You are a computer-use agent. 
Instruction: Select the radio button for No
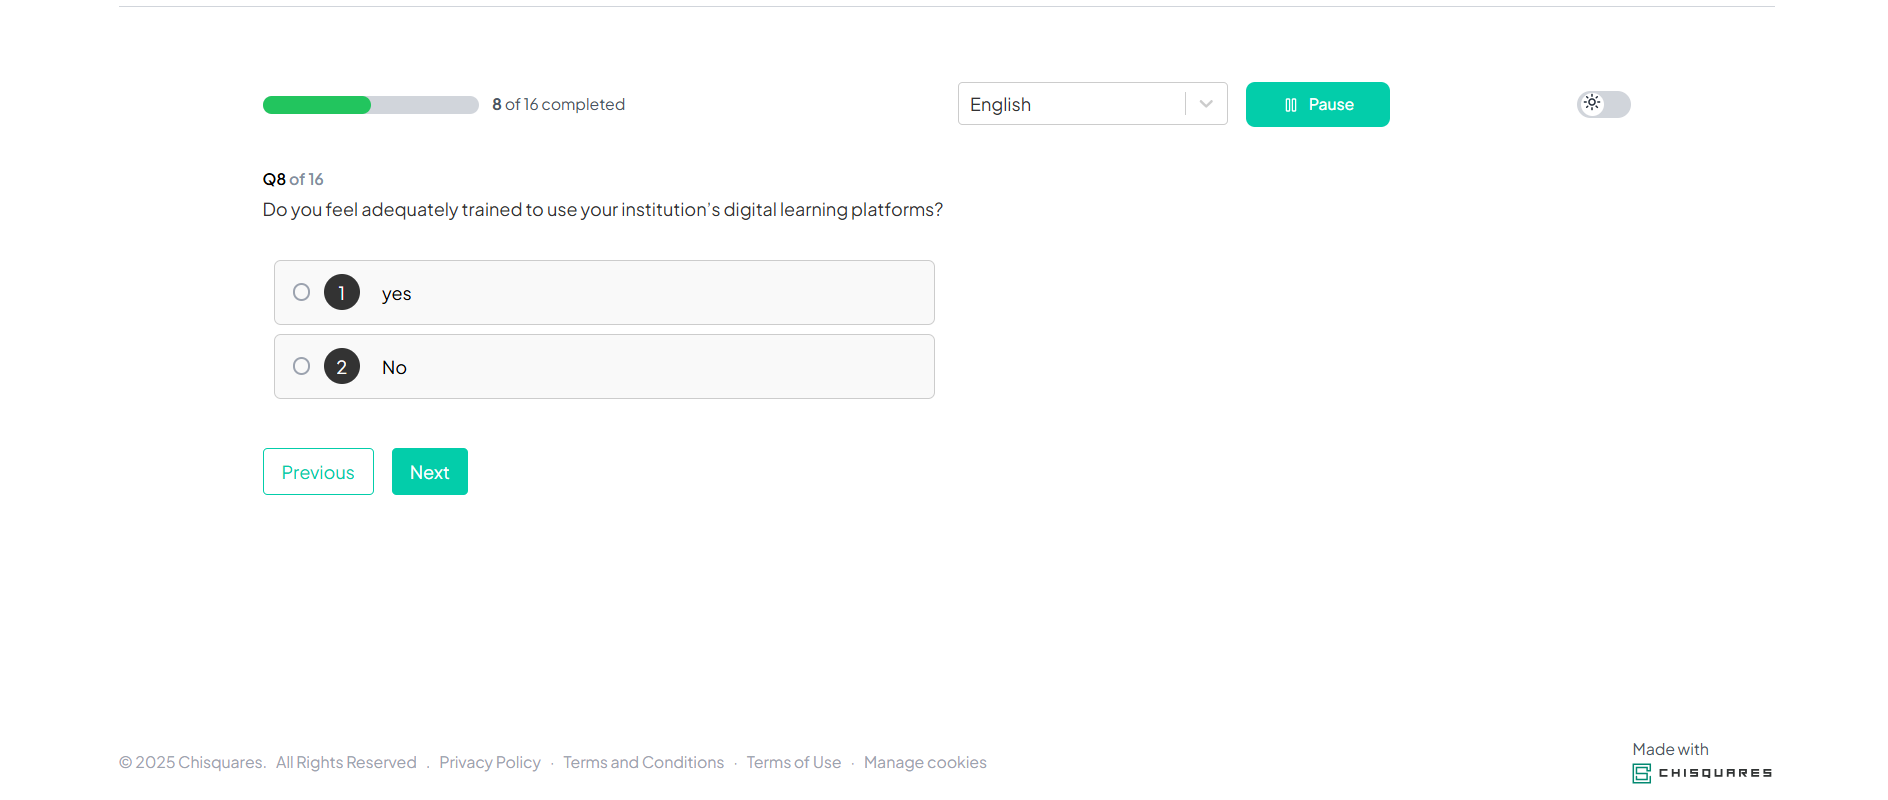coord(301,366)
